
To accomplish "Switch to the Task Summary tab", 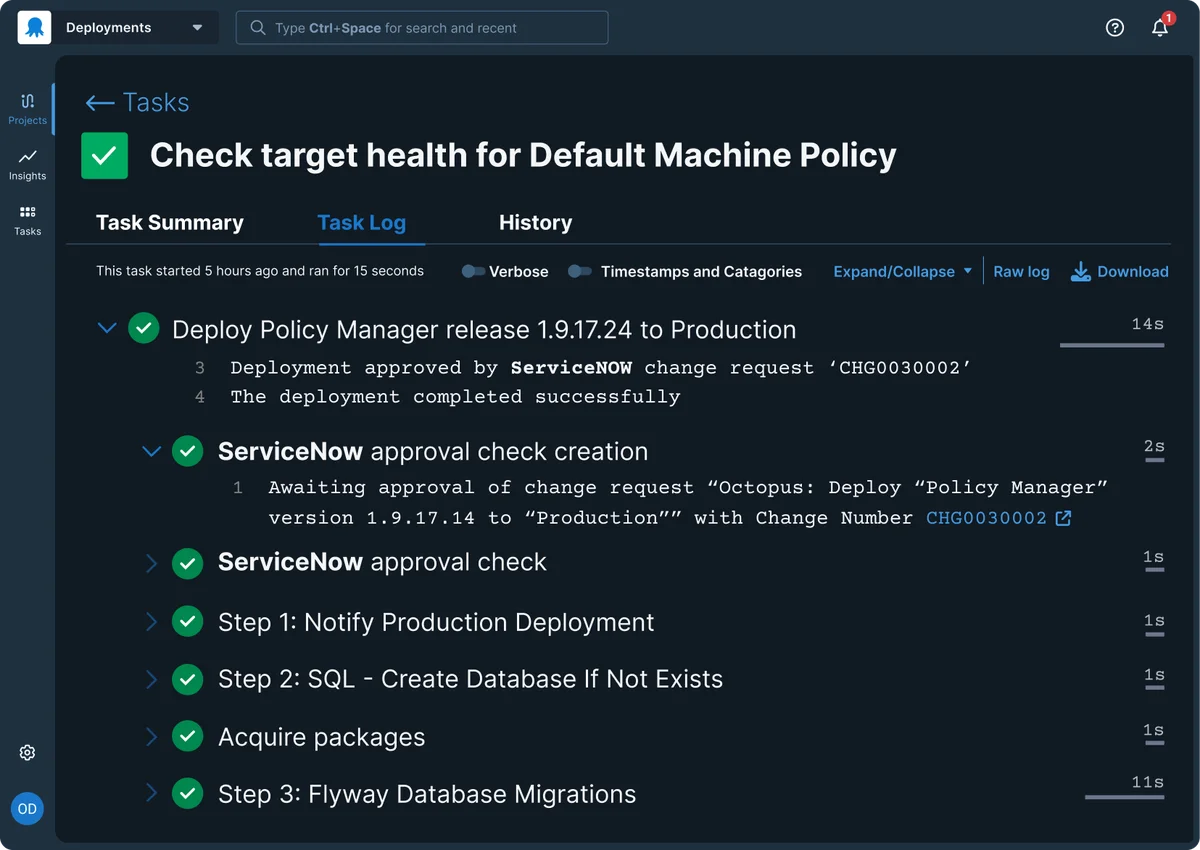I will click(170, 223).
